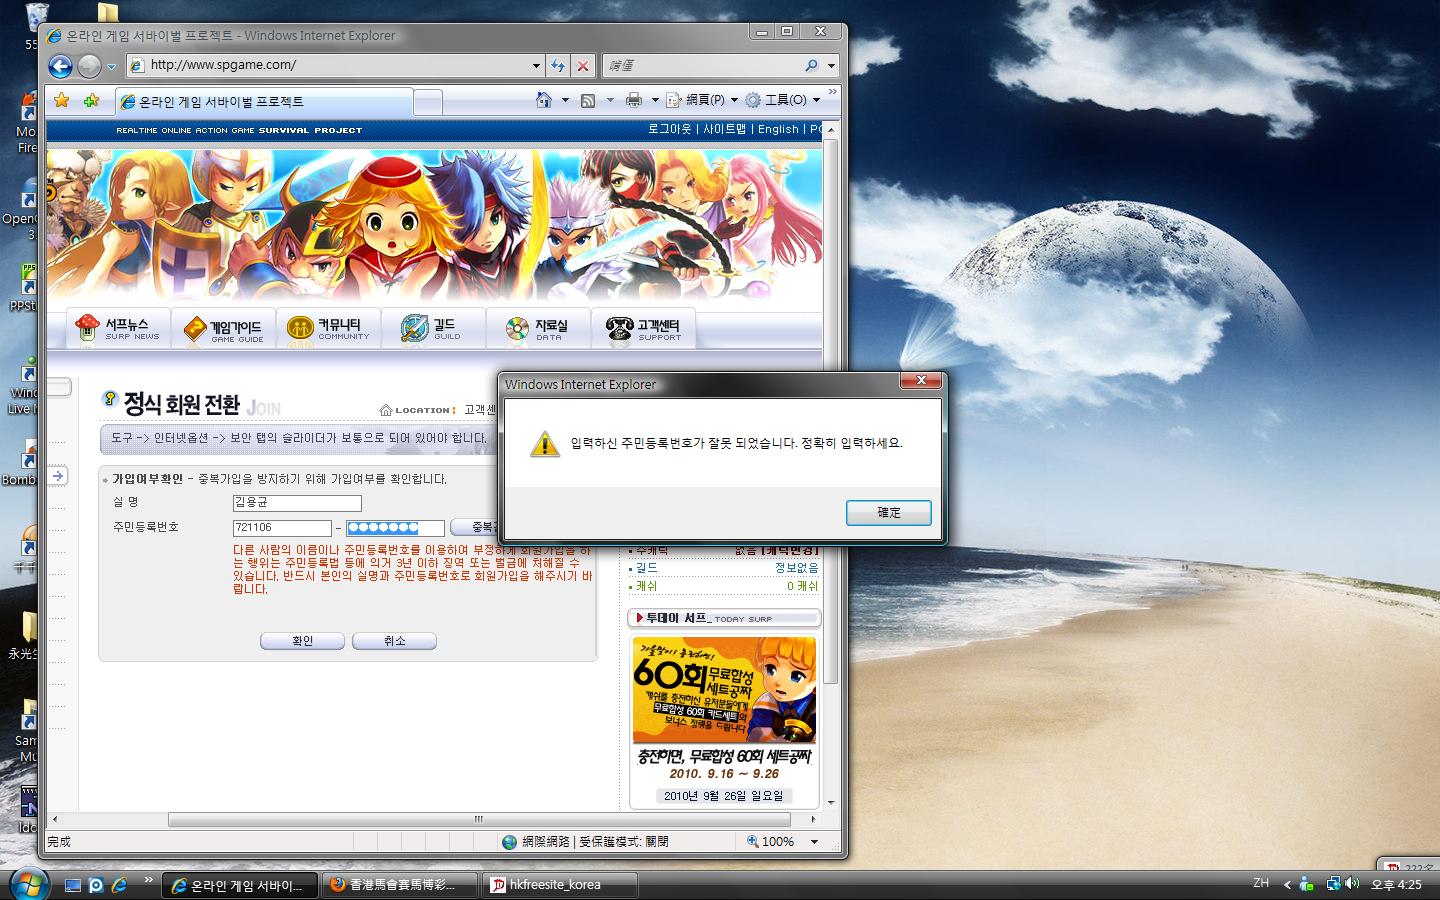Click the page vertical scrollbar down arrow
1440x900 pixels.
(x=831, y=803)
